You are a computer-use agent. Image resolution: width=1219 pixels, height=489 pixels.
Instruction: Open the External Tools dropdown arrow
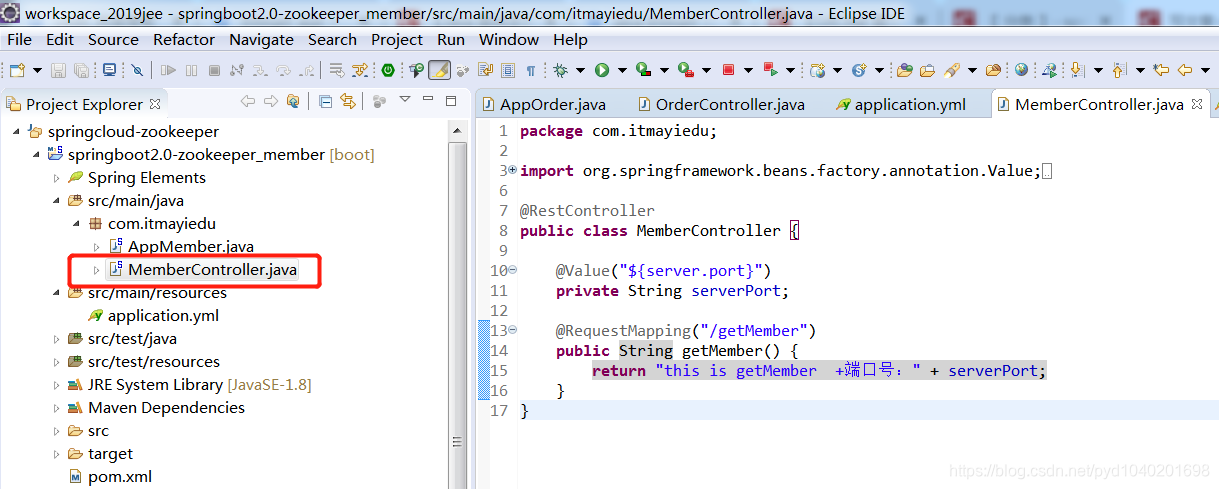[x=706, y=70]
